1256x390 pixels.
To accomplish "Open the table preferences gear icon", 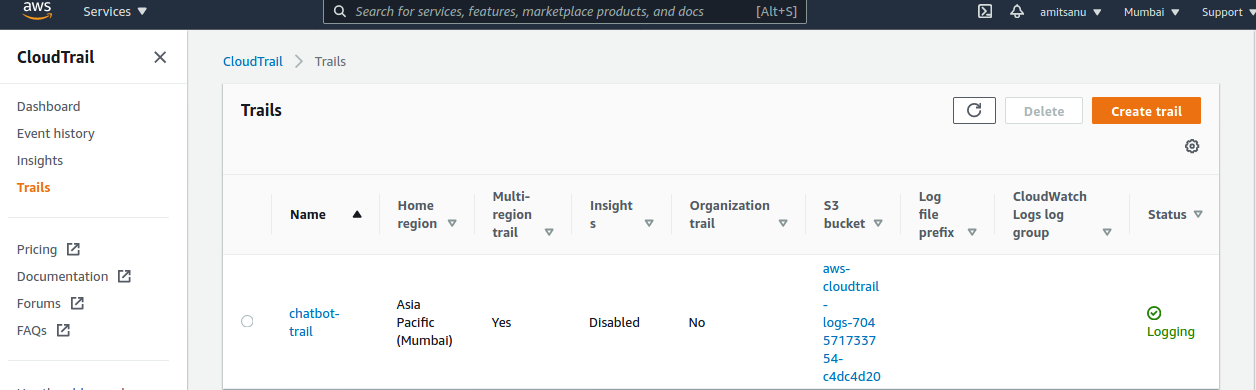I will tap(1192, 146).
